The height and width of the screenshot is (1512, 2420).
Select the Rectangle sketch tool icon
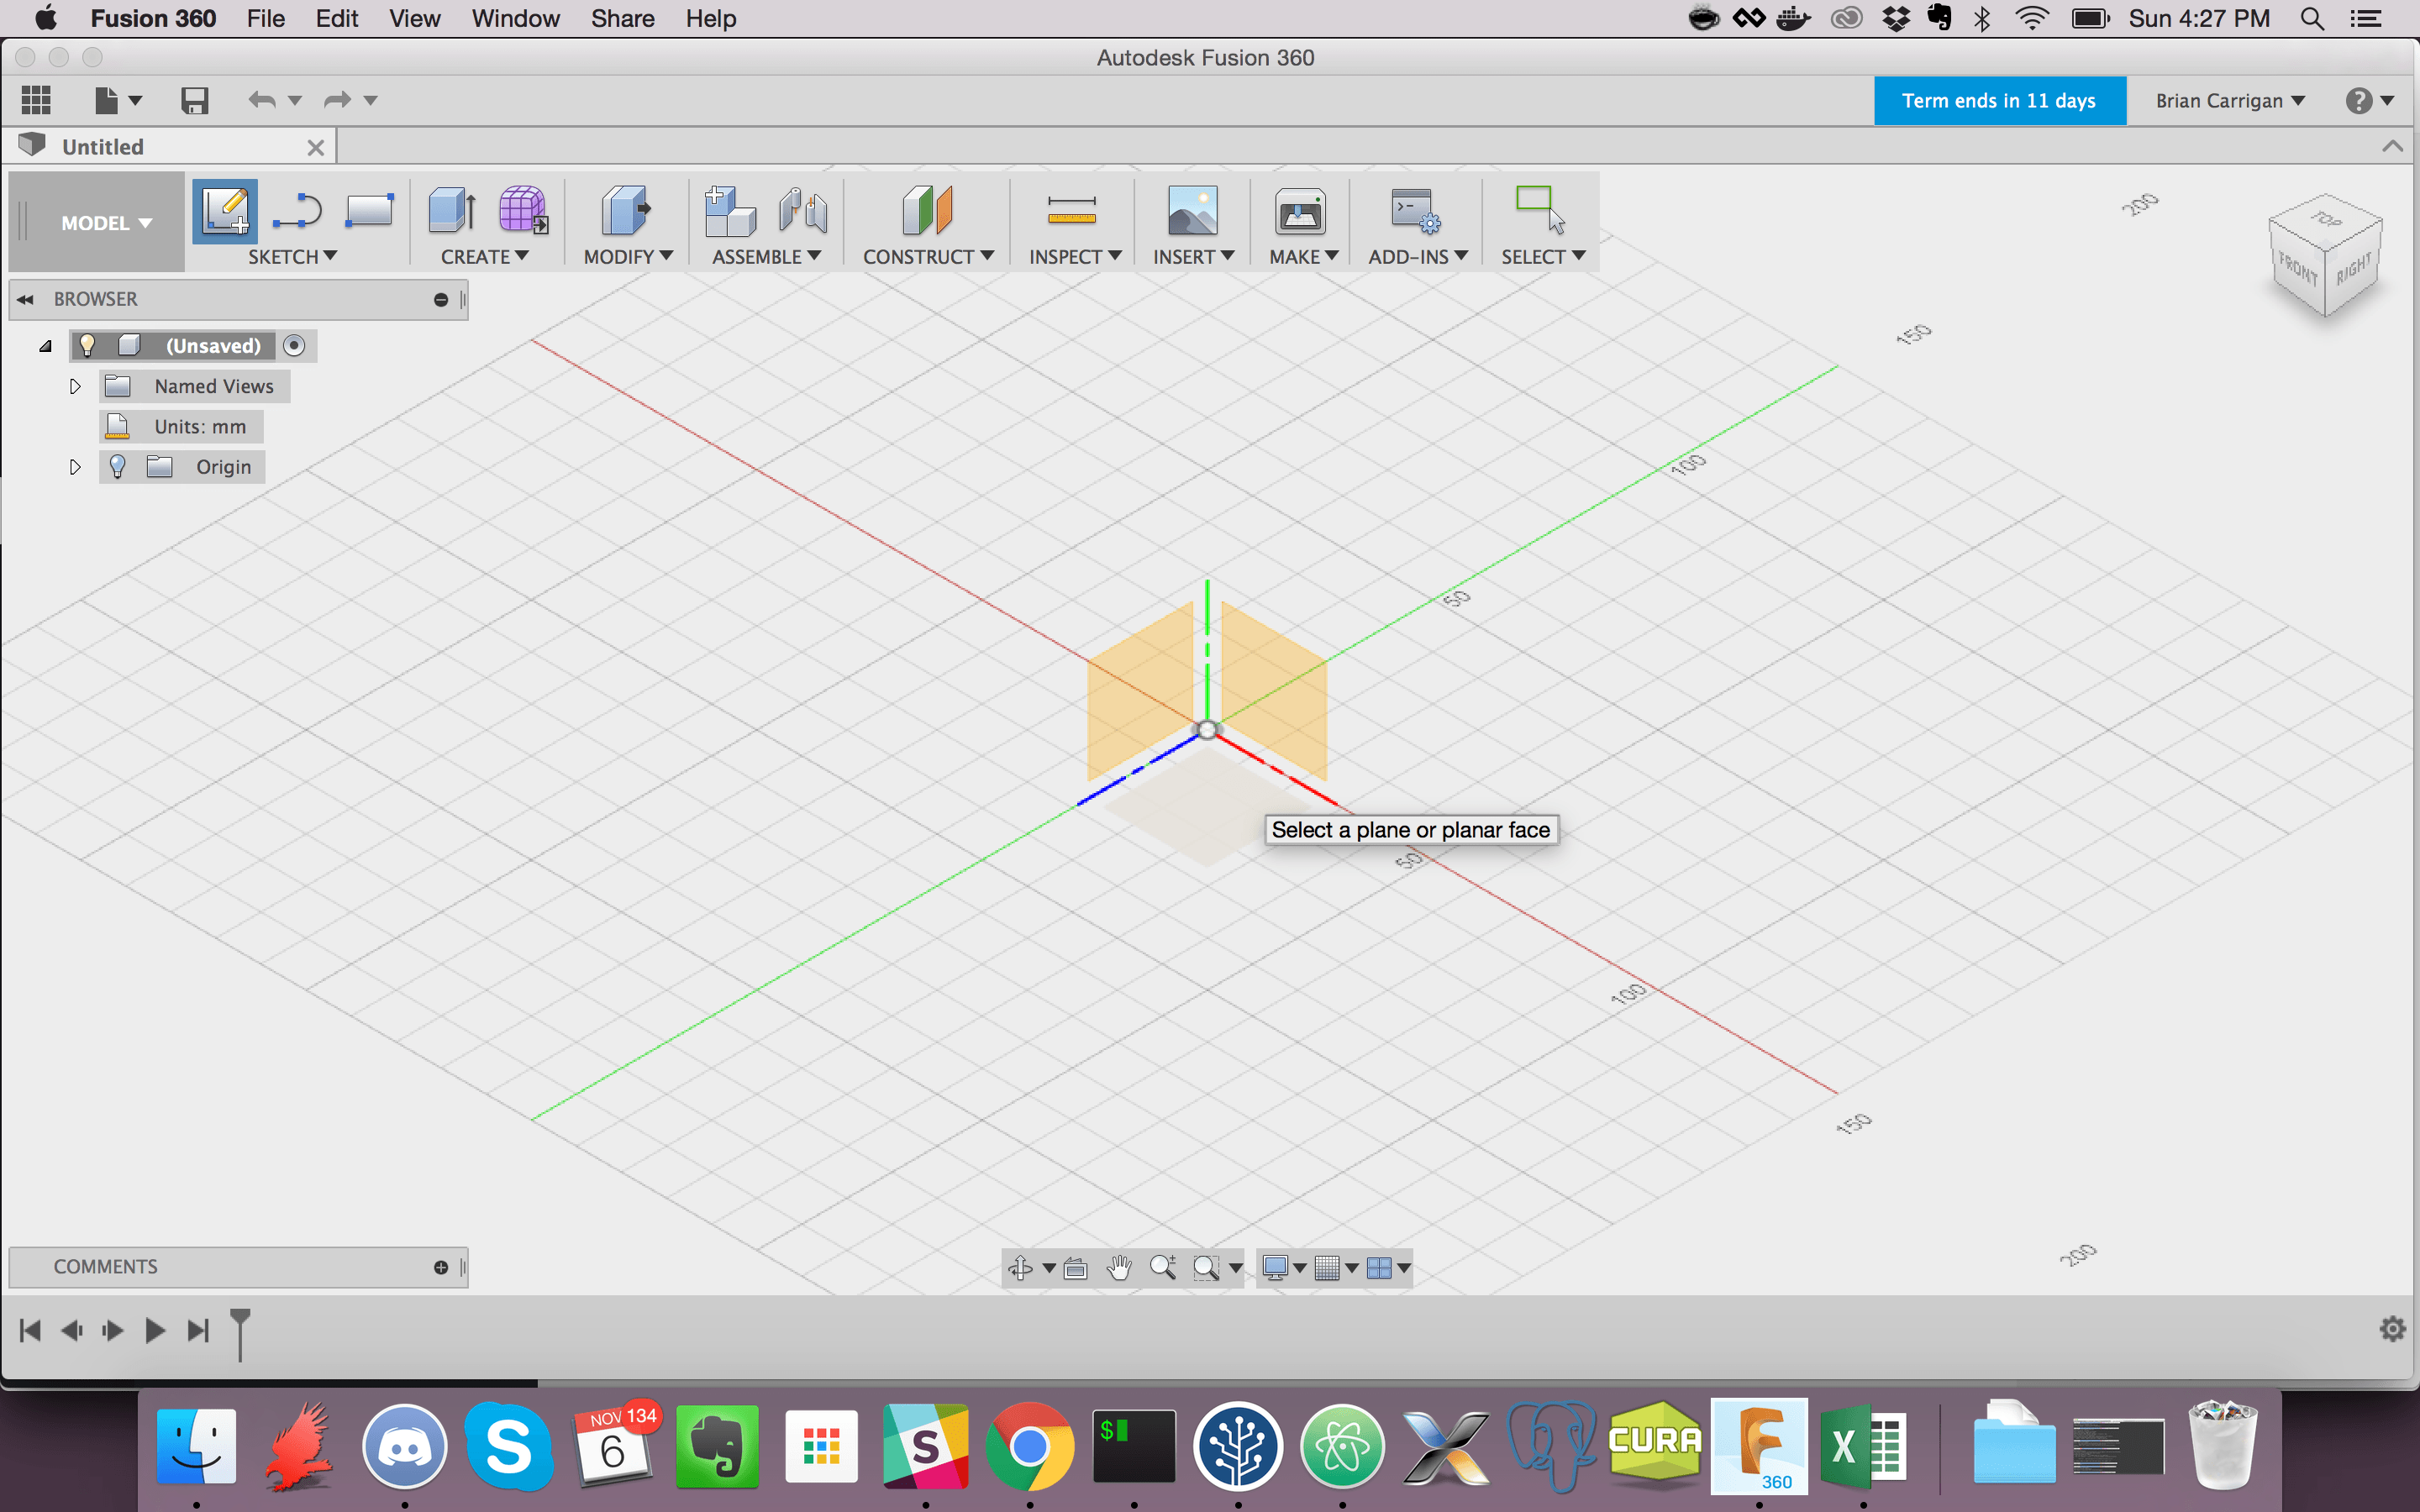point(369,211)
